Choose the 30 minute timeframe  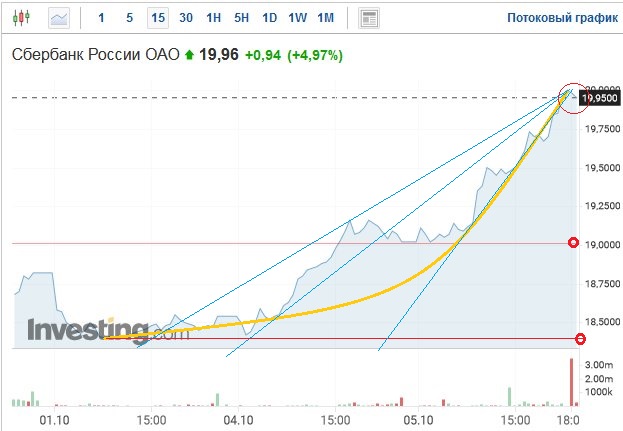point(186,18)
